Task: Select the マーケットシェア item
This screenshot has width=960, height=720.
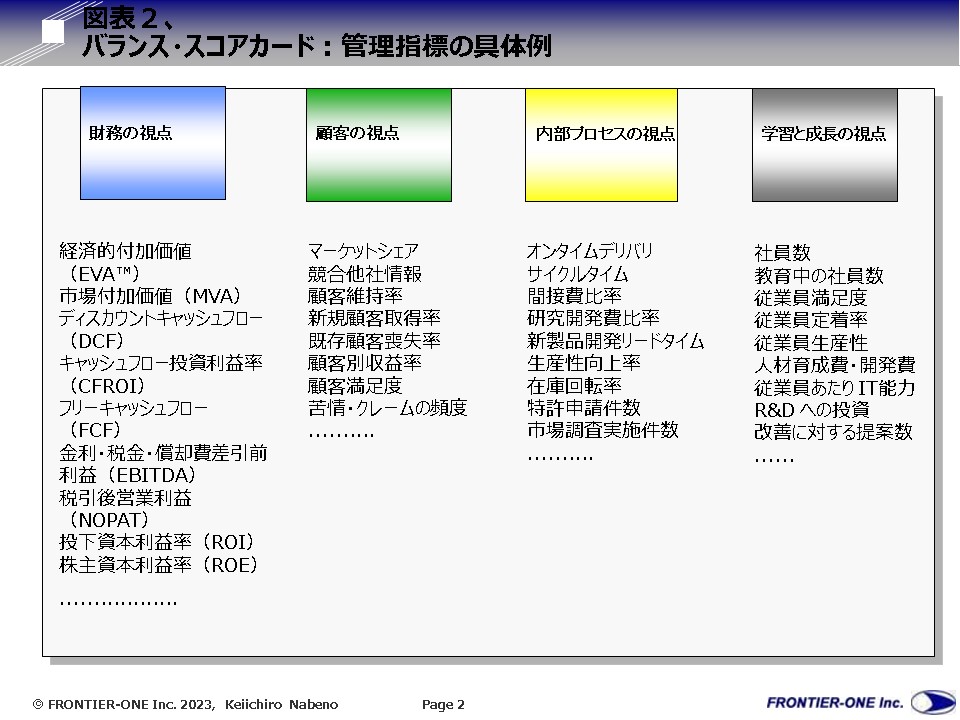Action: point(363,251)
